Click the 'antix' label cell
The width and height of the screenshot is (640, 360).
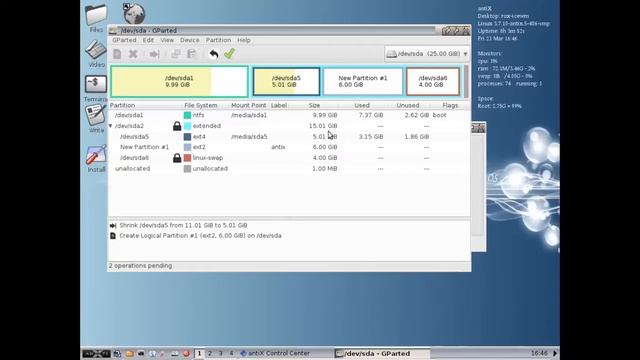(278, 147)
